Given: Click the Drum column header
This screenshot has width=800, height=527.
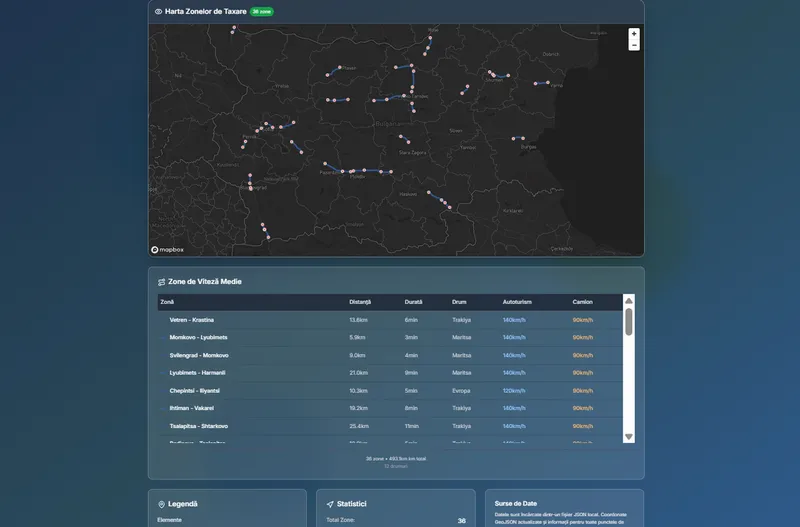Looking at the screenshot, I should coord(459,302).
